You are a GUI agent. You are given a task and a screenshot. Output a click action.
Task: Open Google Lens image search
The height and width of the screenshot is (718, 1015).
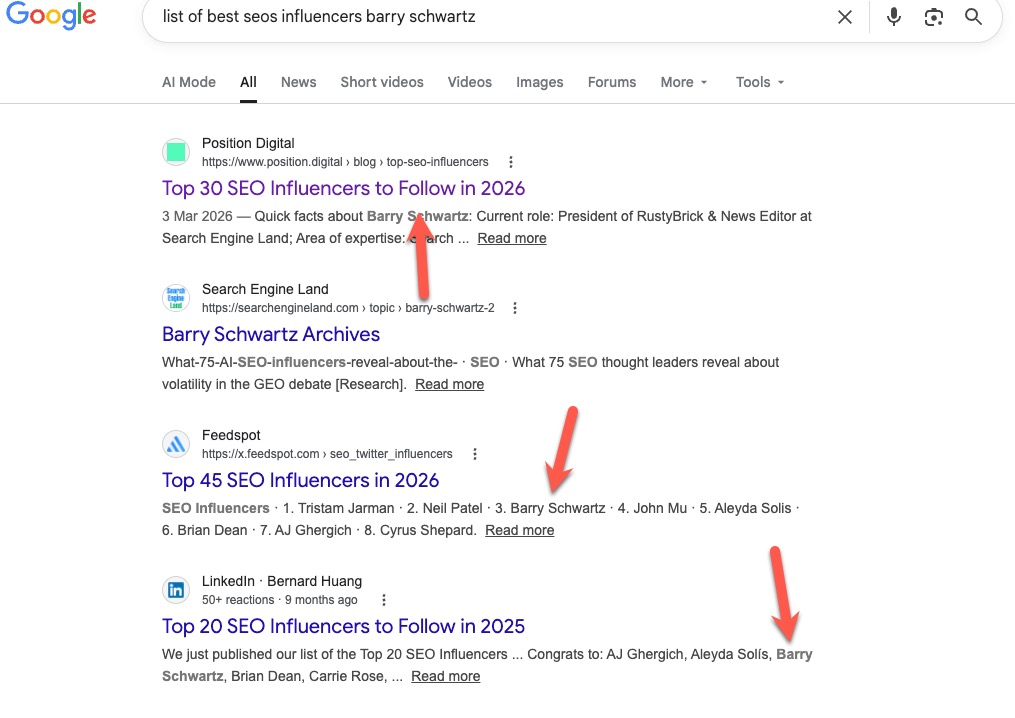click(x=933, y=17)
